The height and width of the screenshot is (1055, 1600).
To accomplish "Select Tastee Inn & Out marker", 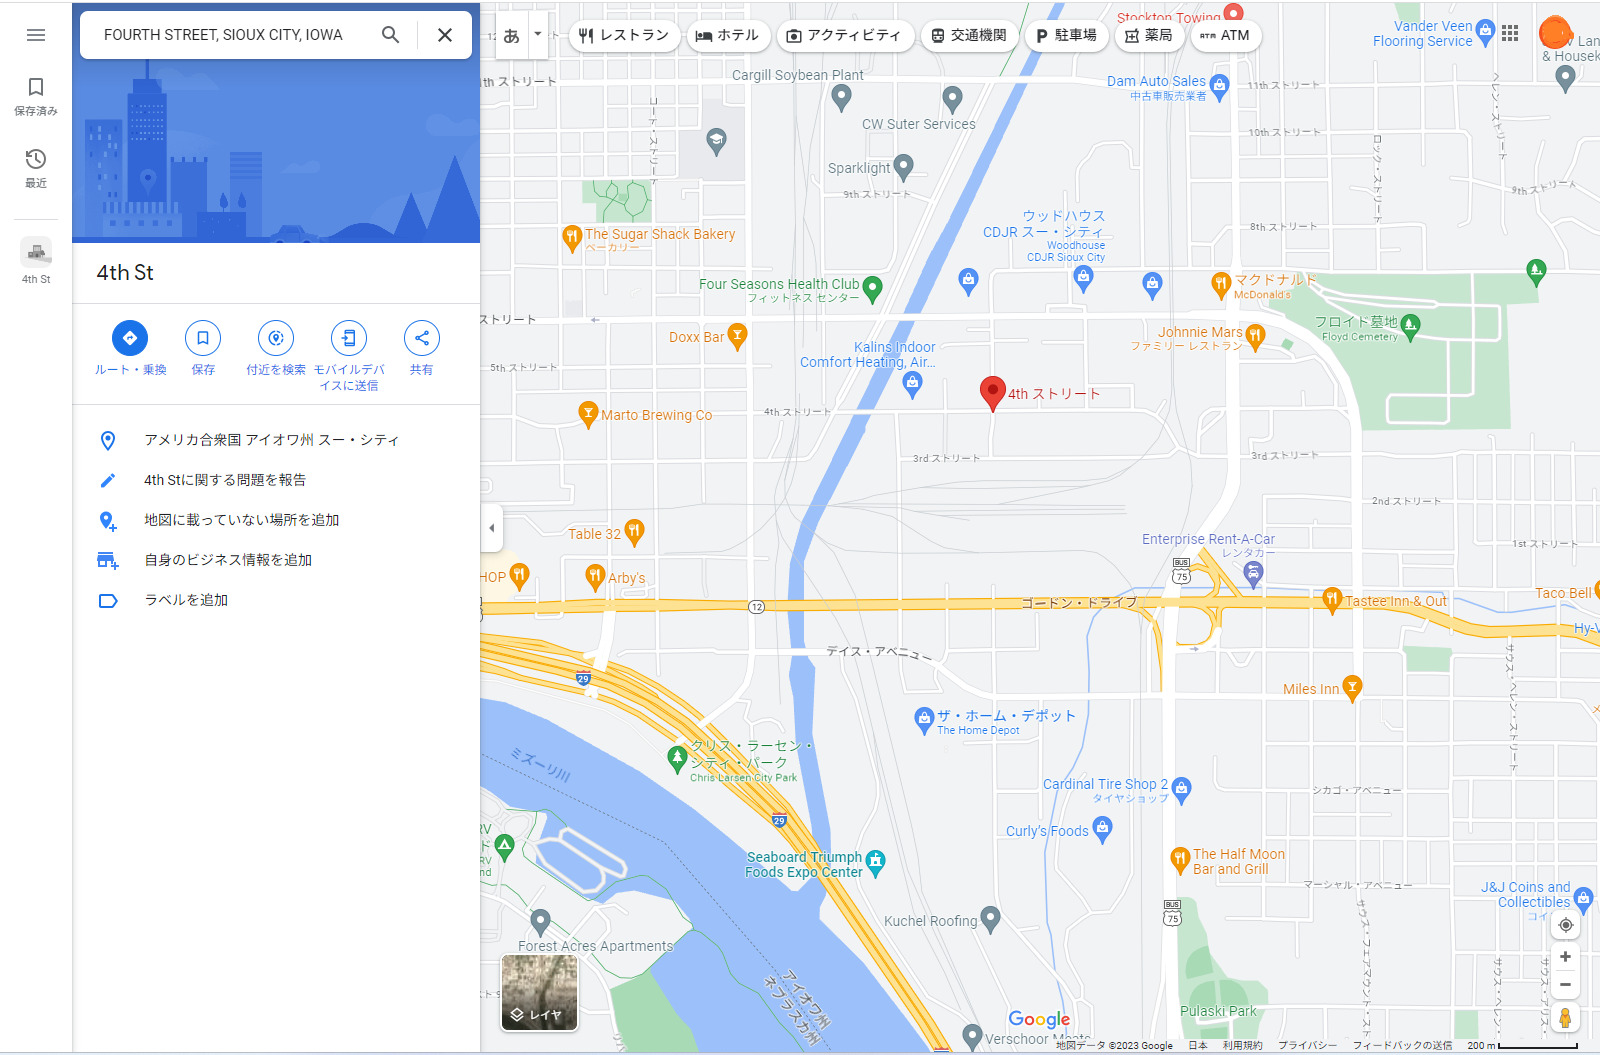I will (1331, 599).
